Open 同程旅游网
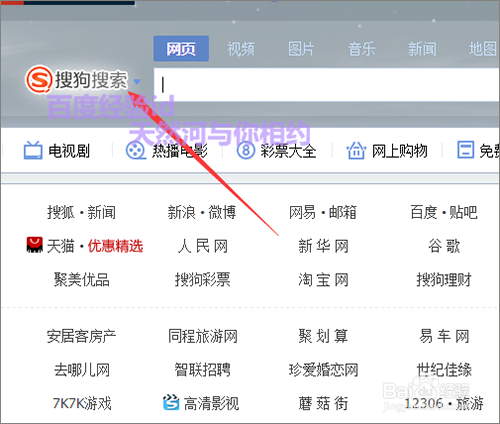The image size is (500, 424). (x=203, y=336)
